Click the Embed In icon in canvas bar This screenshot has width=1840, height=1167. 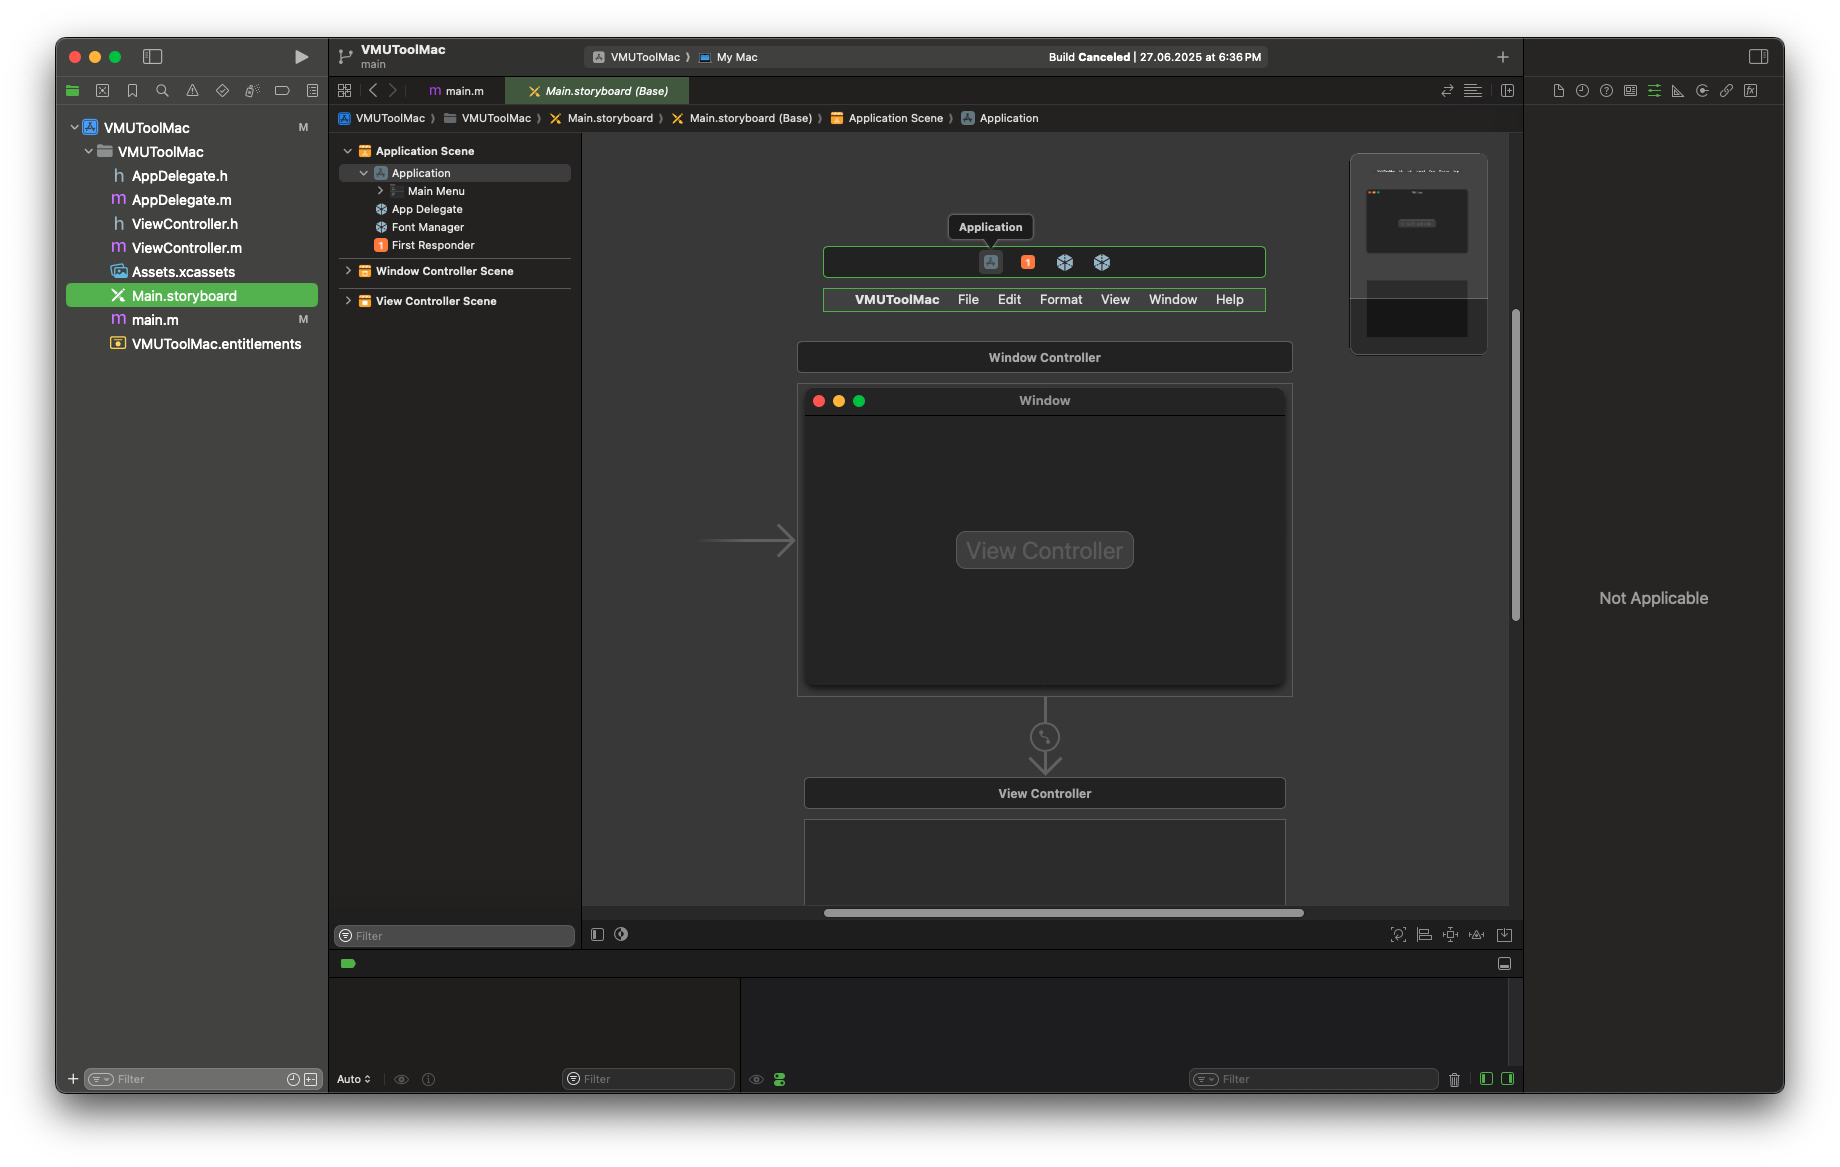point(1504,935)
